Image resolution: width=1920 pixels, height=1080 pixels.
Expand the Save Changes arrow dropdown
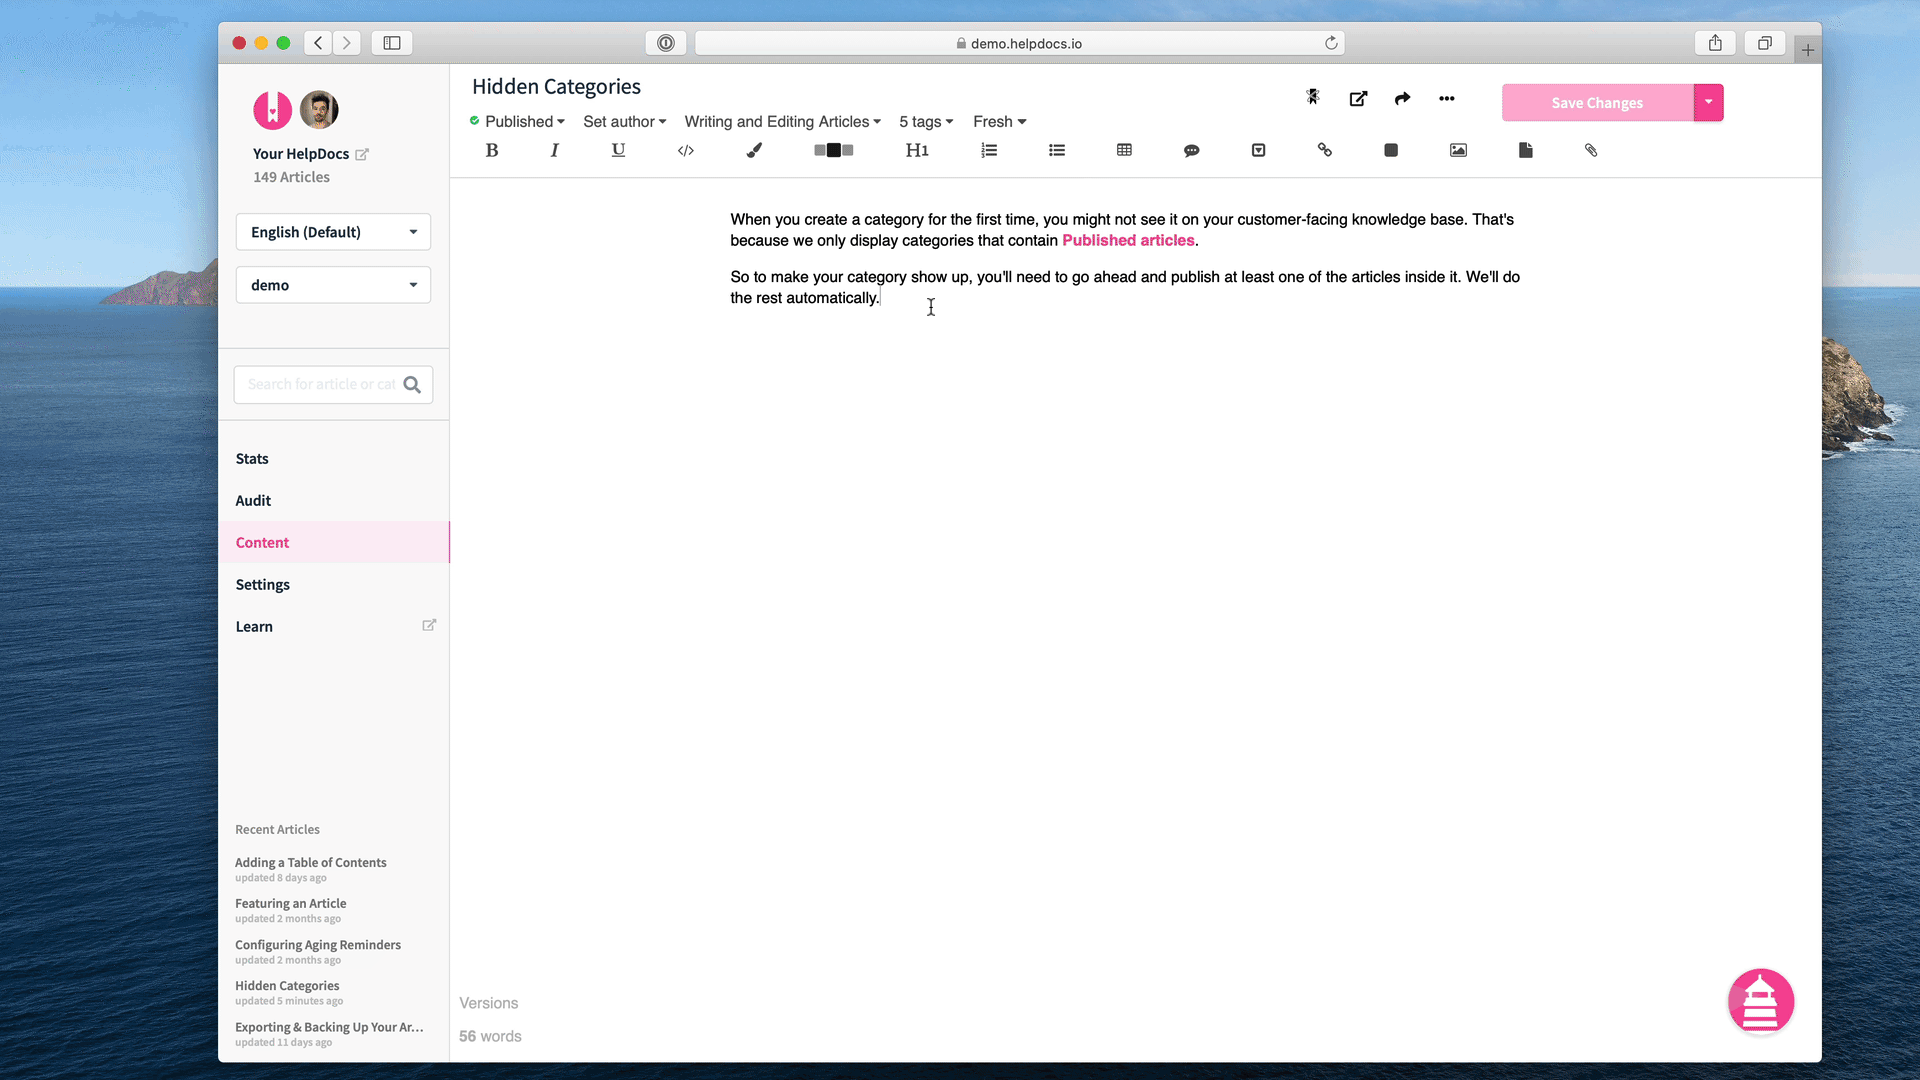click(x=1709, y=102)
